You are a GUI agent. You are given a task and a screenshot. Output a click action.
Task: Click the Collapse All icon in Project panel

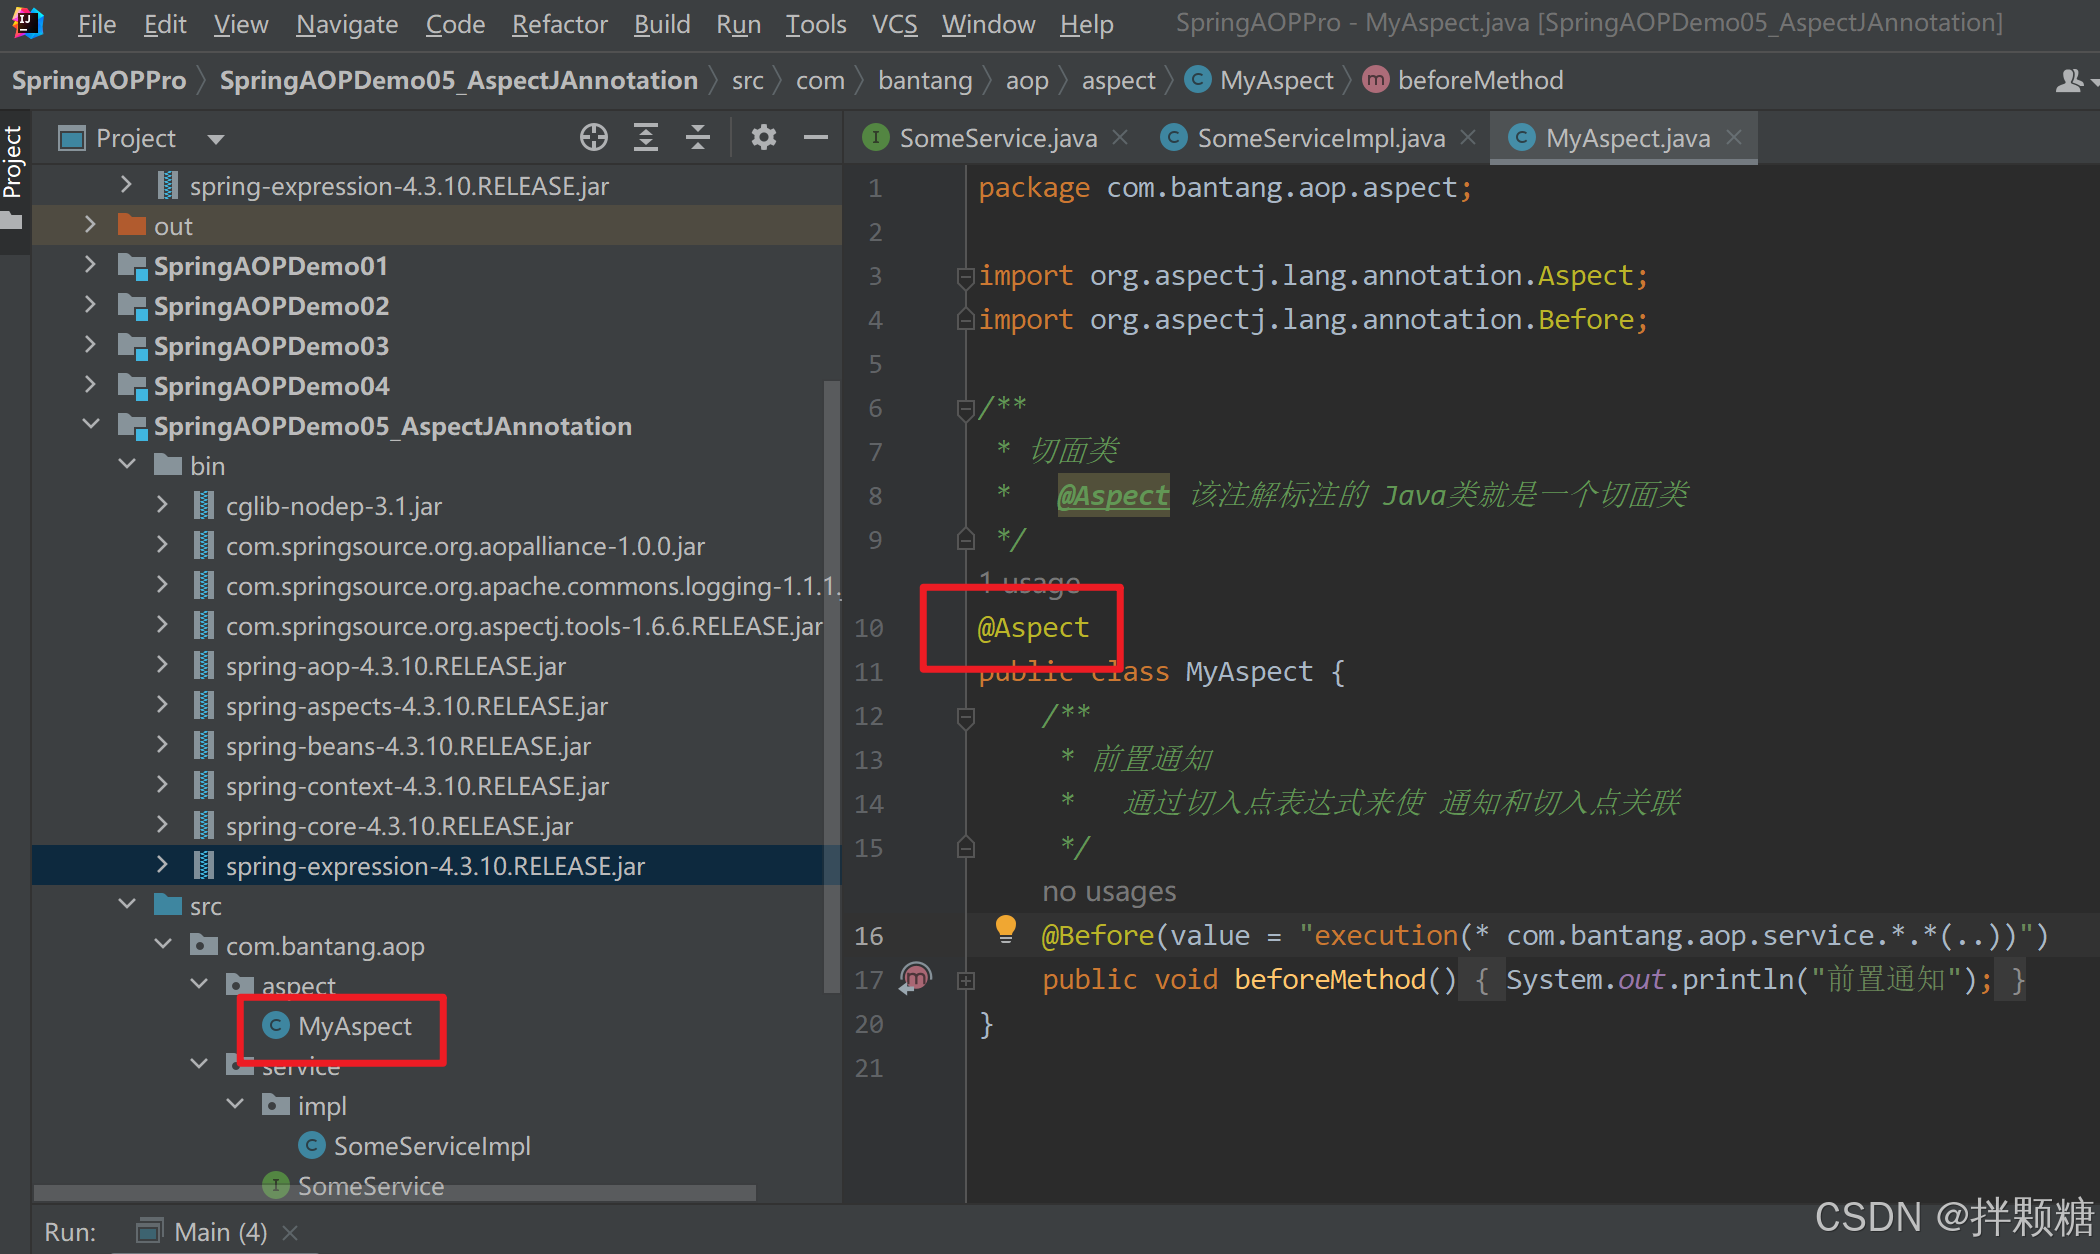(x=698, y=137)
